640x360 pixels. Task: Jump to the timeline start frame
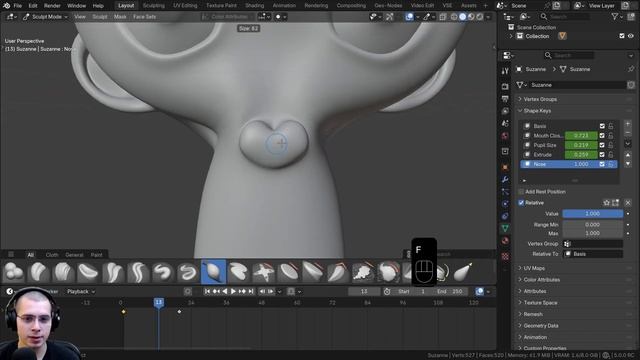[x=207, y=291]
